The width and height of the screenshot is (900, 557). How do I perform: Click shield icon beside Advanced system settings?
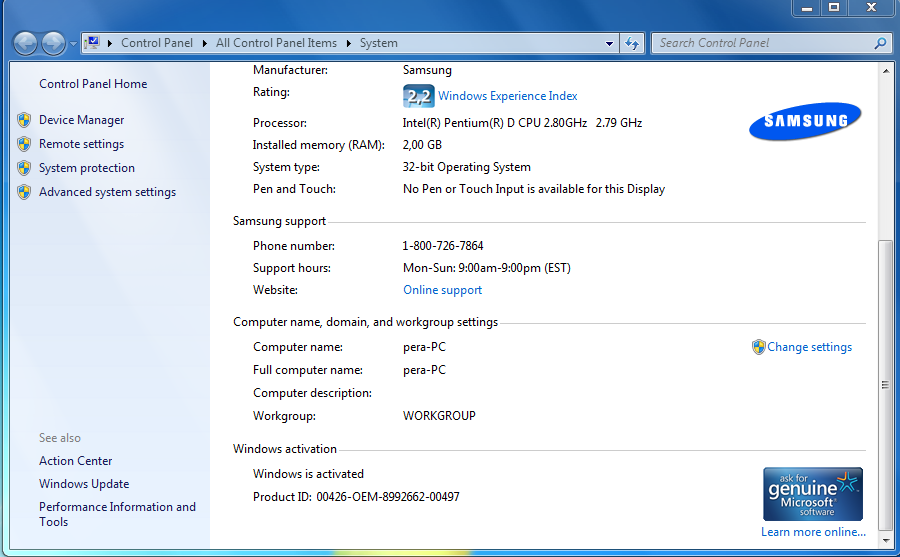[24, 192]
